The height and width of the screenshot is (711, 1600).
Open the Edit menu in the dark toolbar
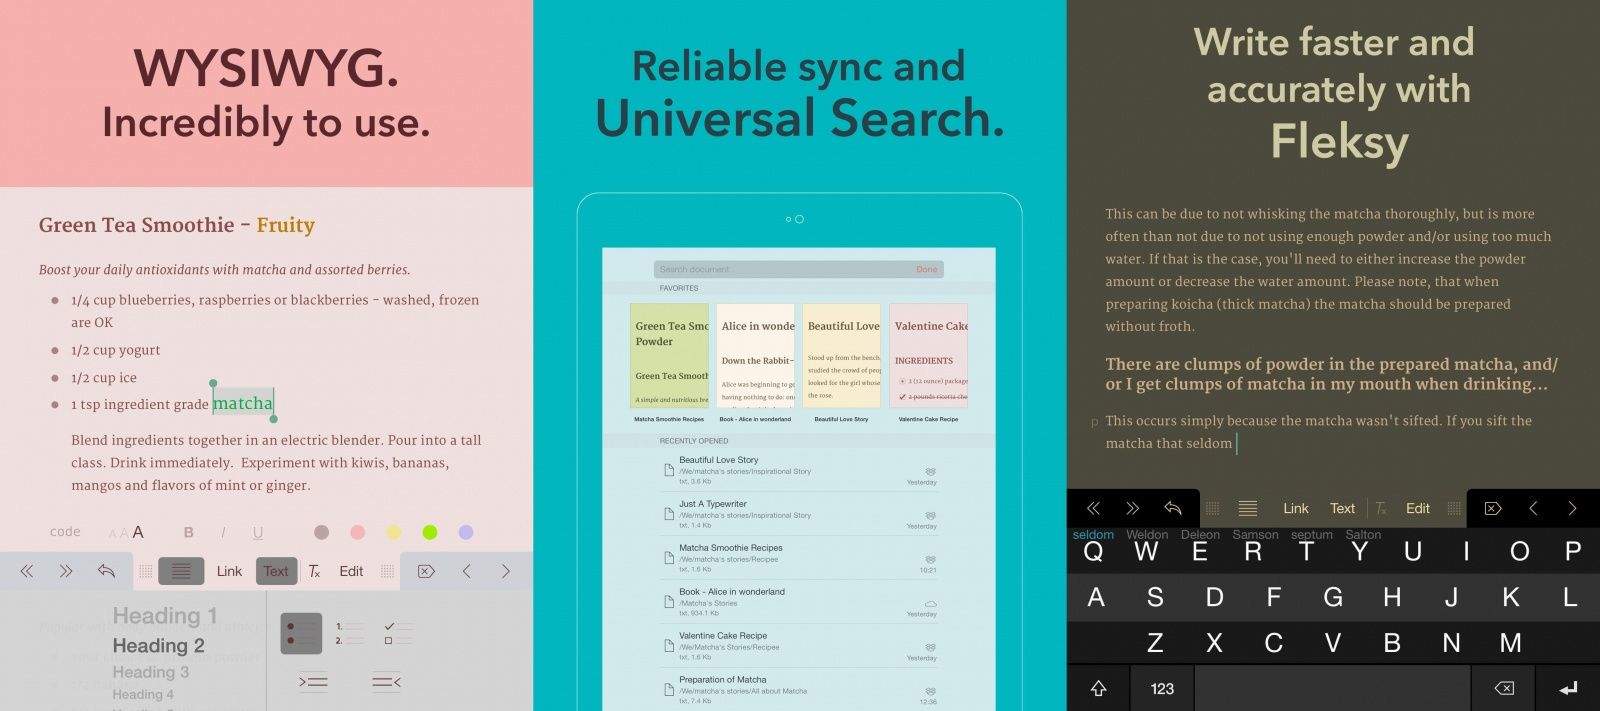click(1417, 508)
